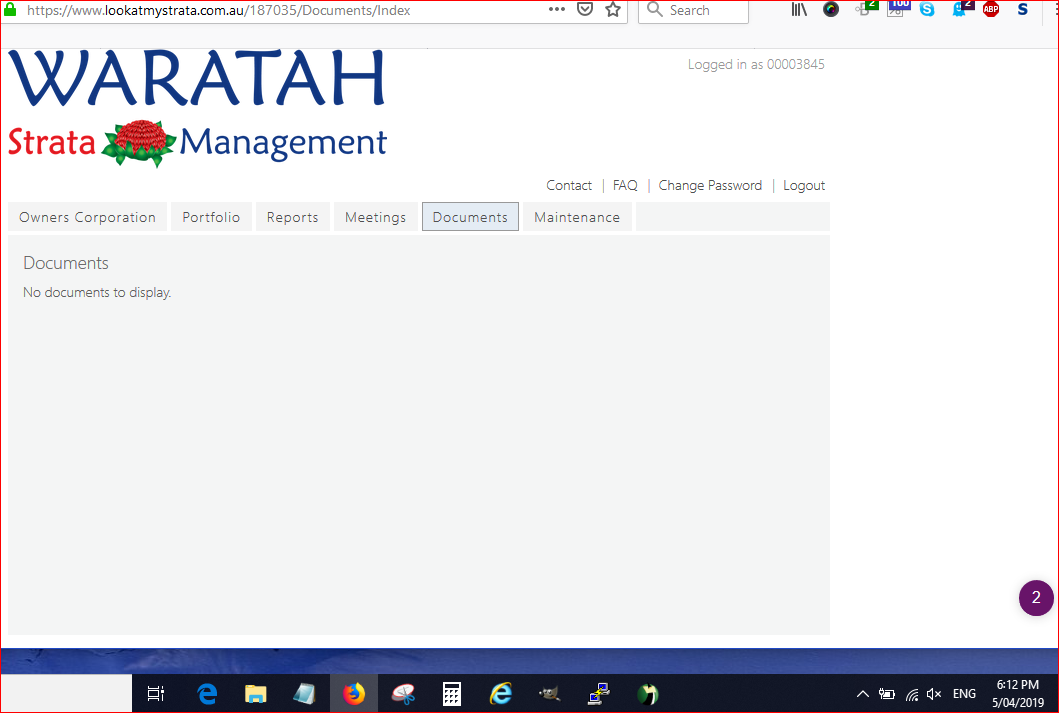Show hidden system tray icons
The image size is (1059, 713).
point(862,694)
